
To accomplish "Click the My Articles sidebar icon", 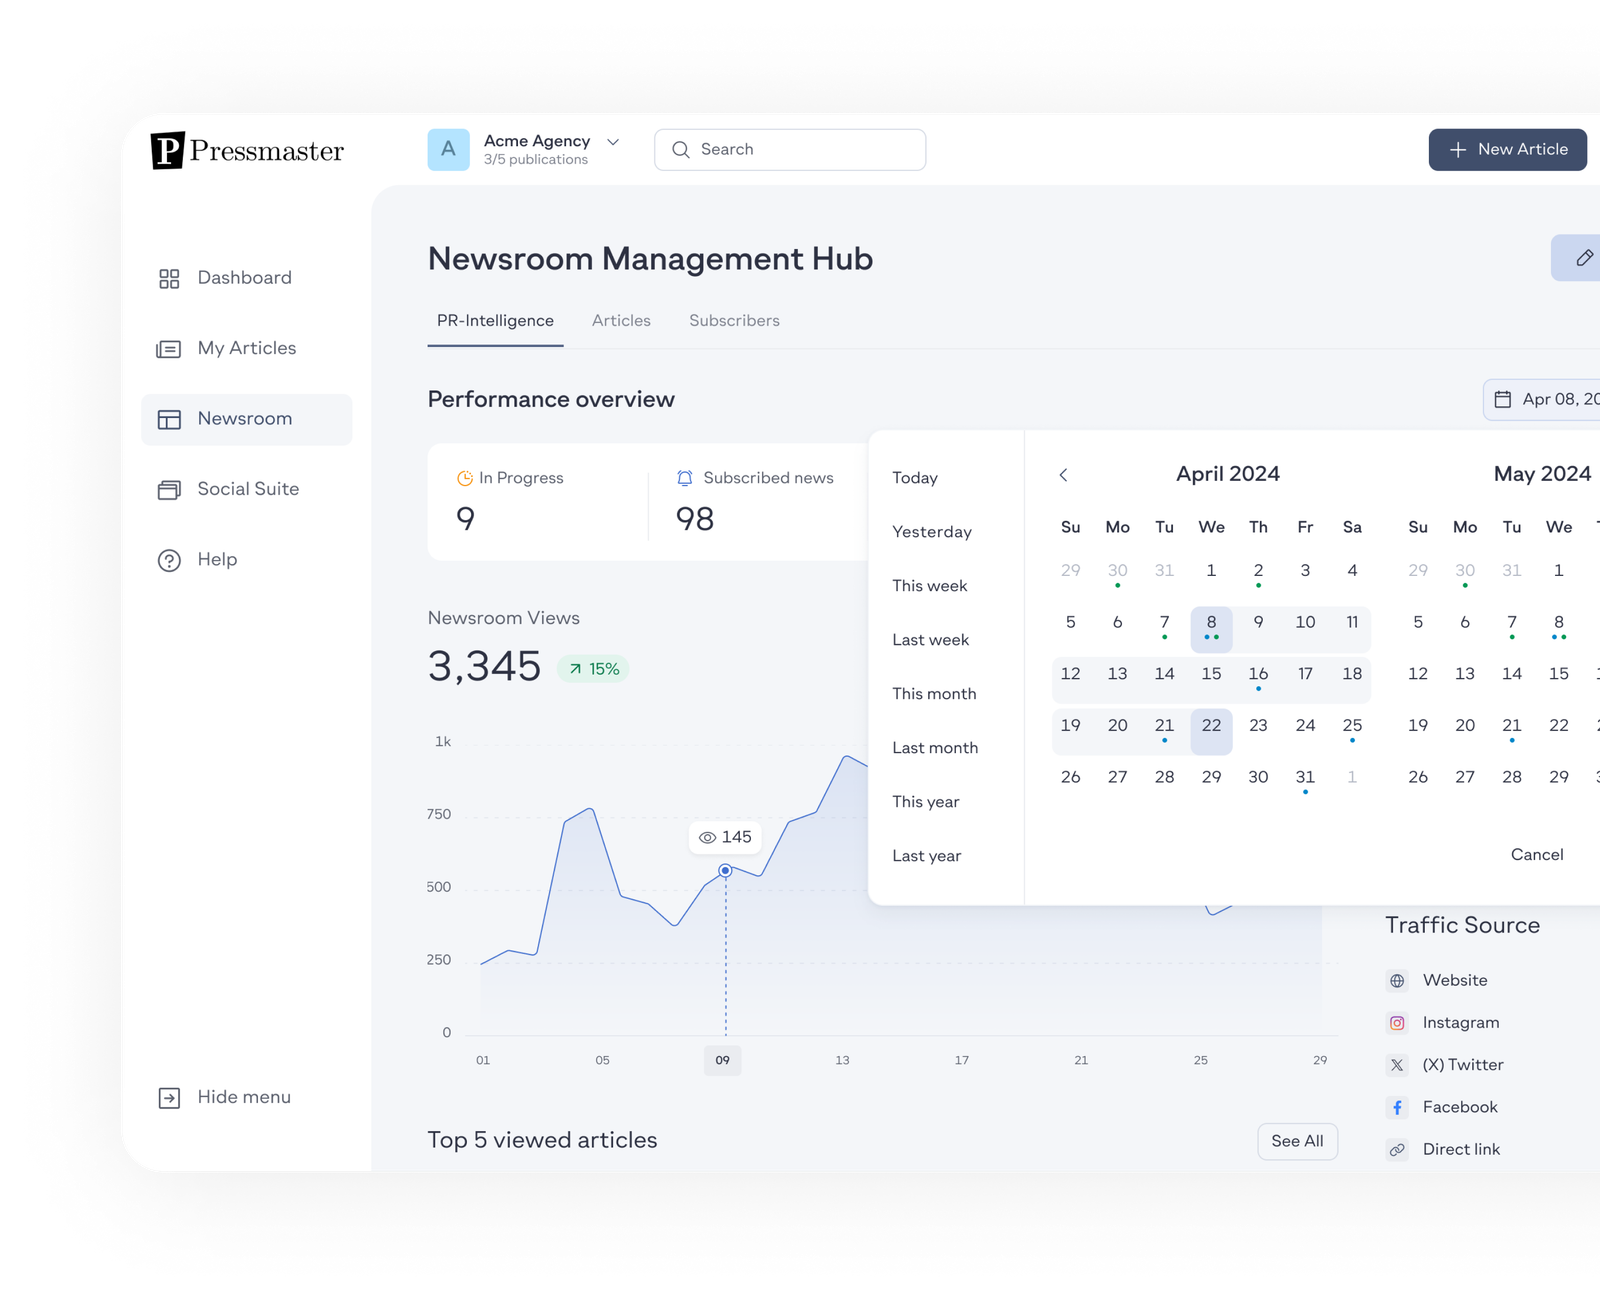I will click(169, 349).
